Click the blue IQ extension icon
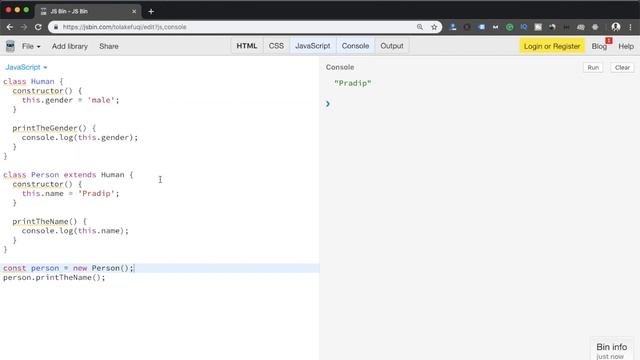This screenshot has height=360, width=640. pyautogui.click(x=524, y=27)
